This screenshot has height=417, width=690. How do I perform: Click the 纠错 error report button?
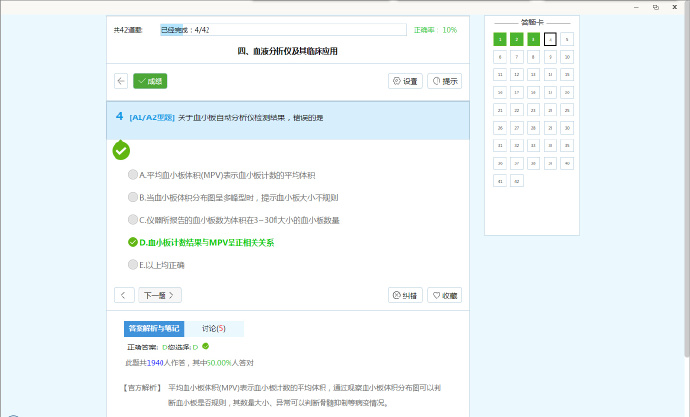coord(405,295)
